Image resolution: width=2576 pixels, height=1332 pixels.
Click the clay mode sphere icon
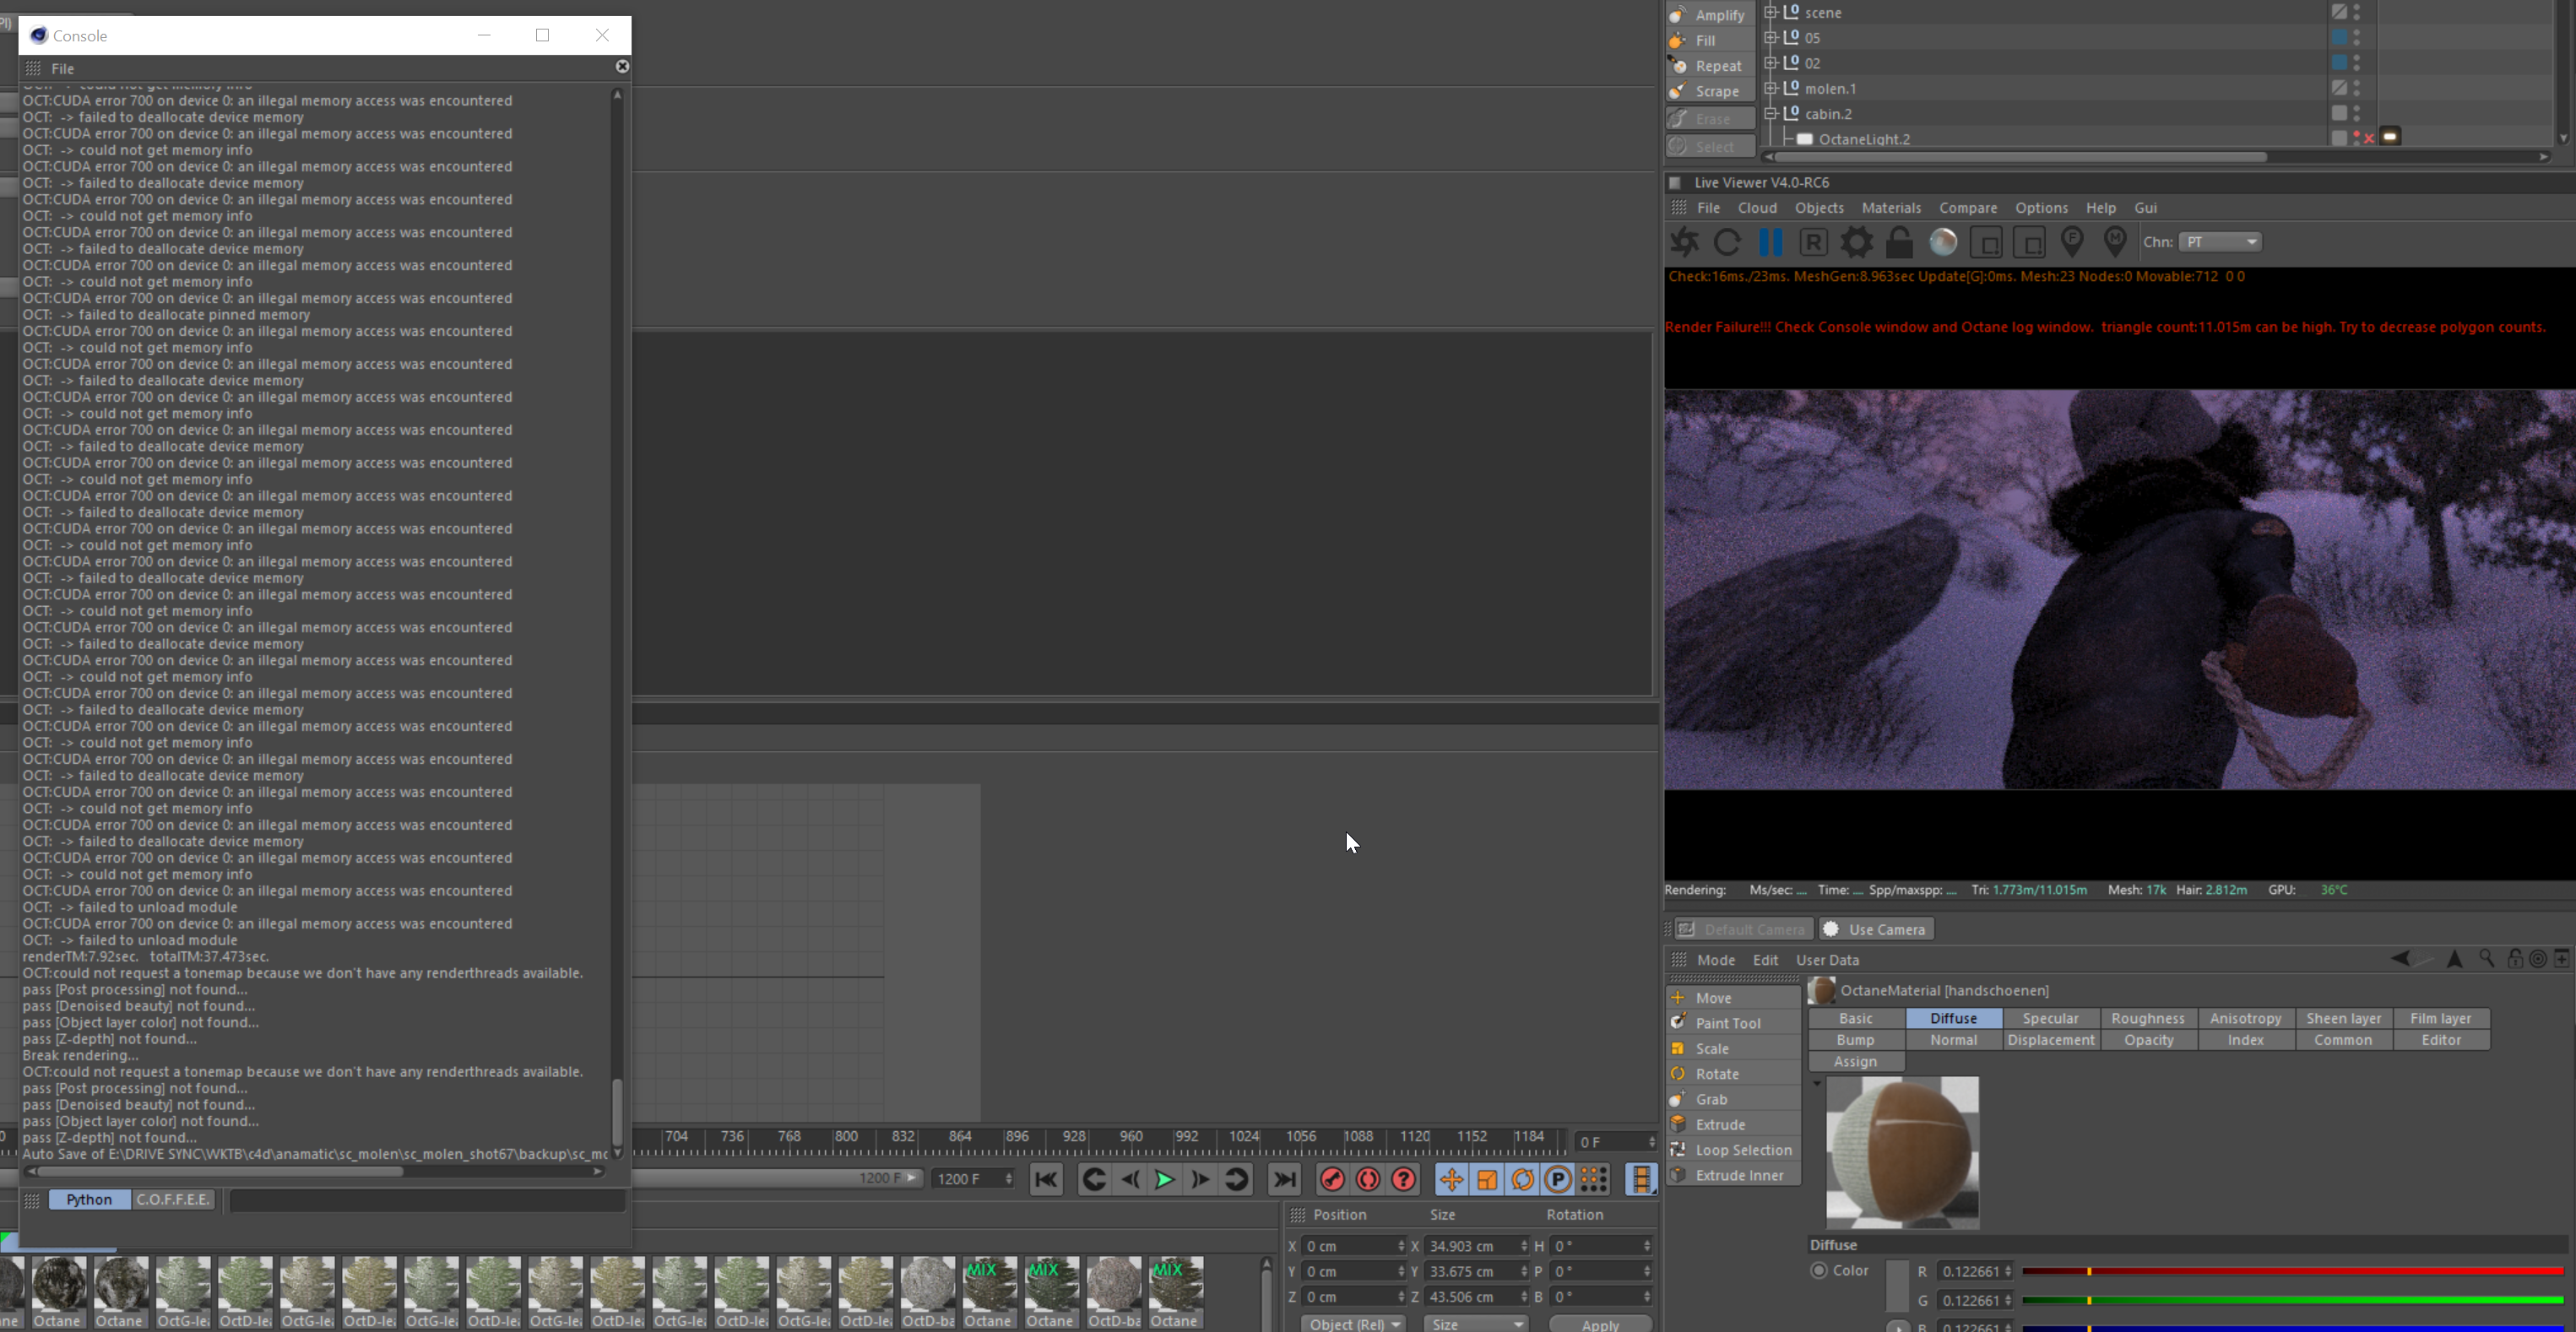click(x=1942, y=242)
